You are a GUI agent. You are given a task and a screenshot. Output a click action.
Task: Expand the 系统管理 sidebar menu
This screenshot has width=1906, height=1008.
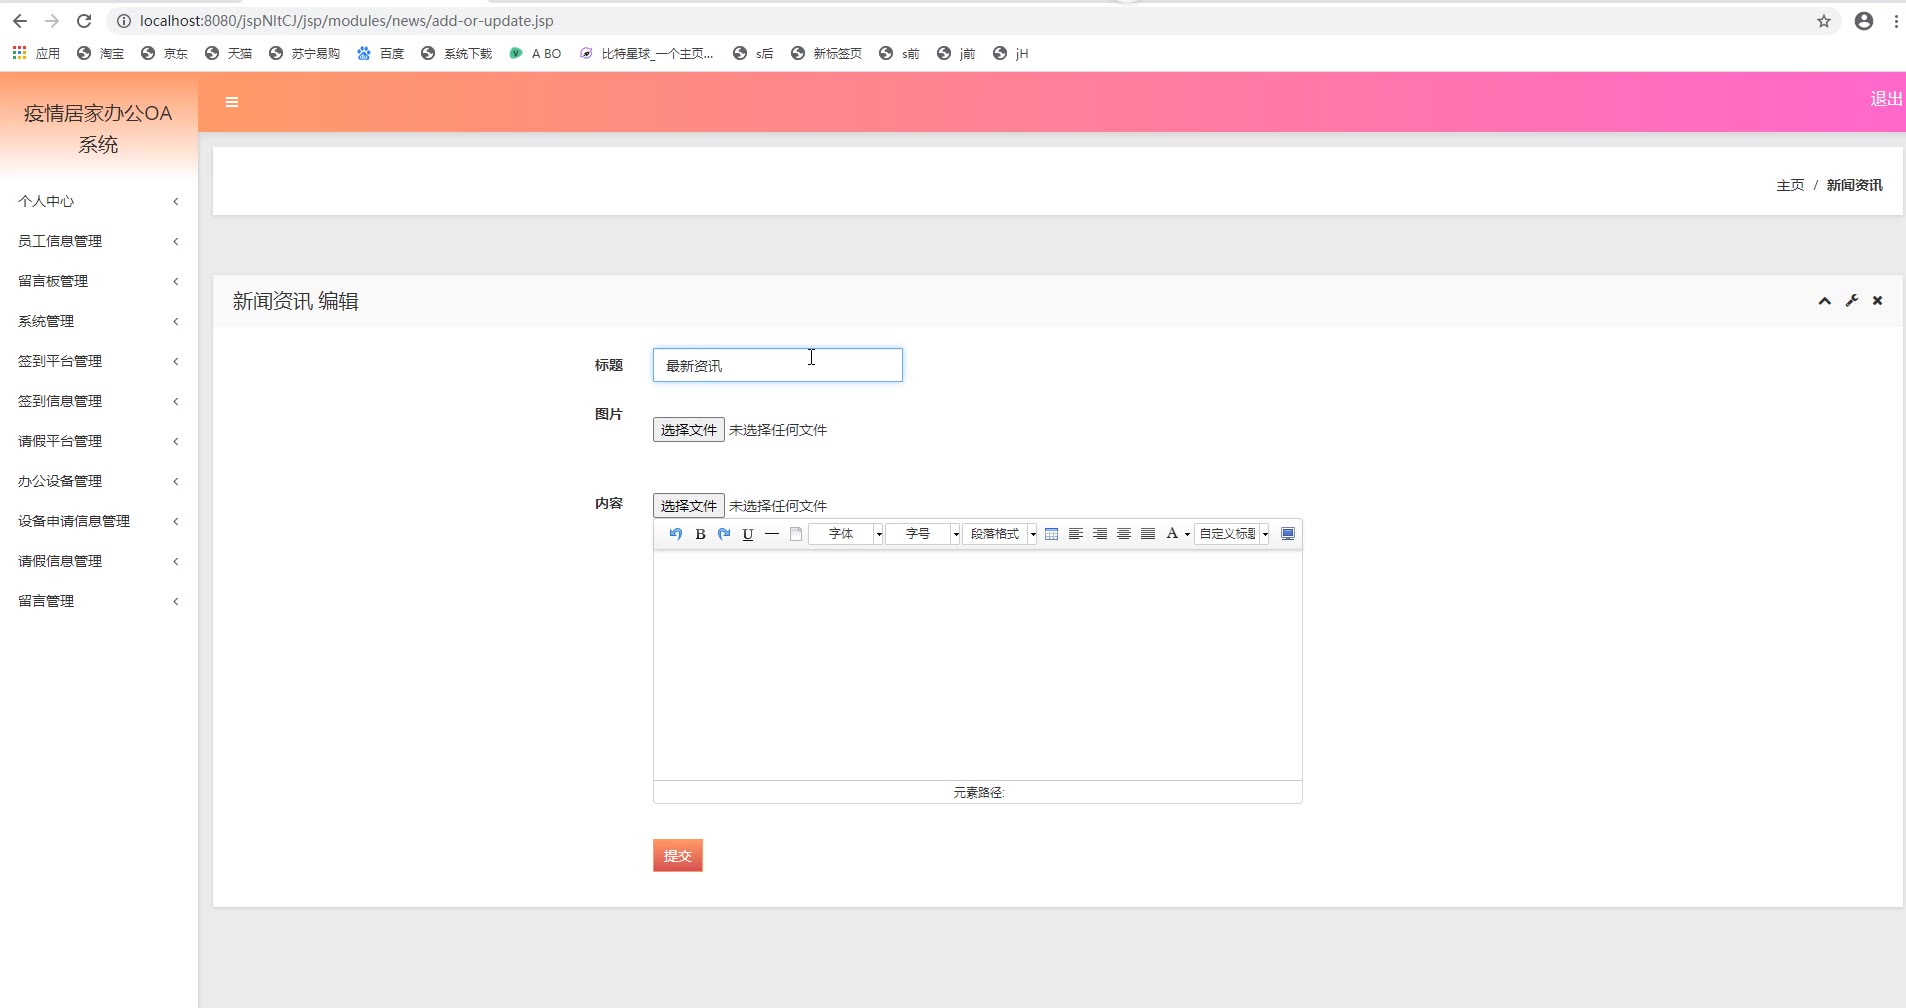99,321
